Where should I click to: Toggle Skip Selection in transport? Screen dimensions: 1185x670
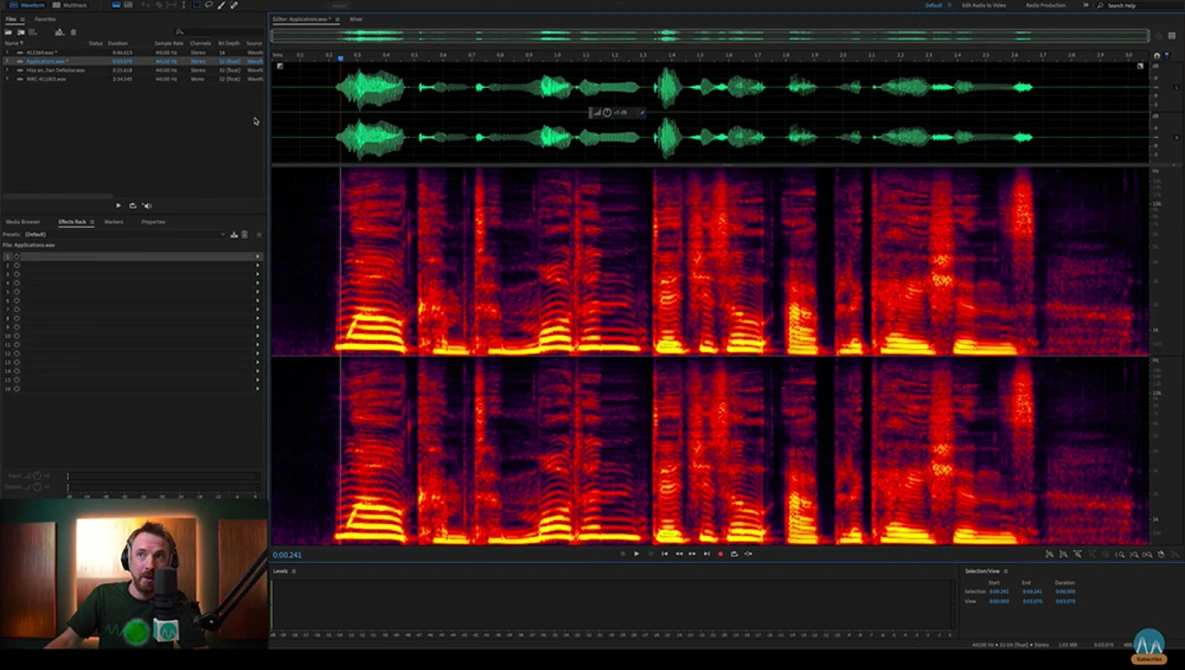point(748,554)
